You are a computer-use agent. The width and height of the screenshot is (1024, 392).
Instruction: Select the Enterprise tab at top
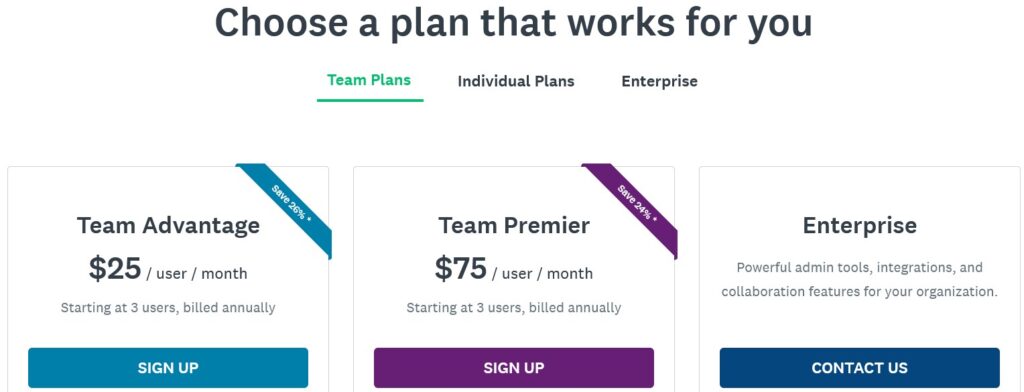click(660, 82)
